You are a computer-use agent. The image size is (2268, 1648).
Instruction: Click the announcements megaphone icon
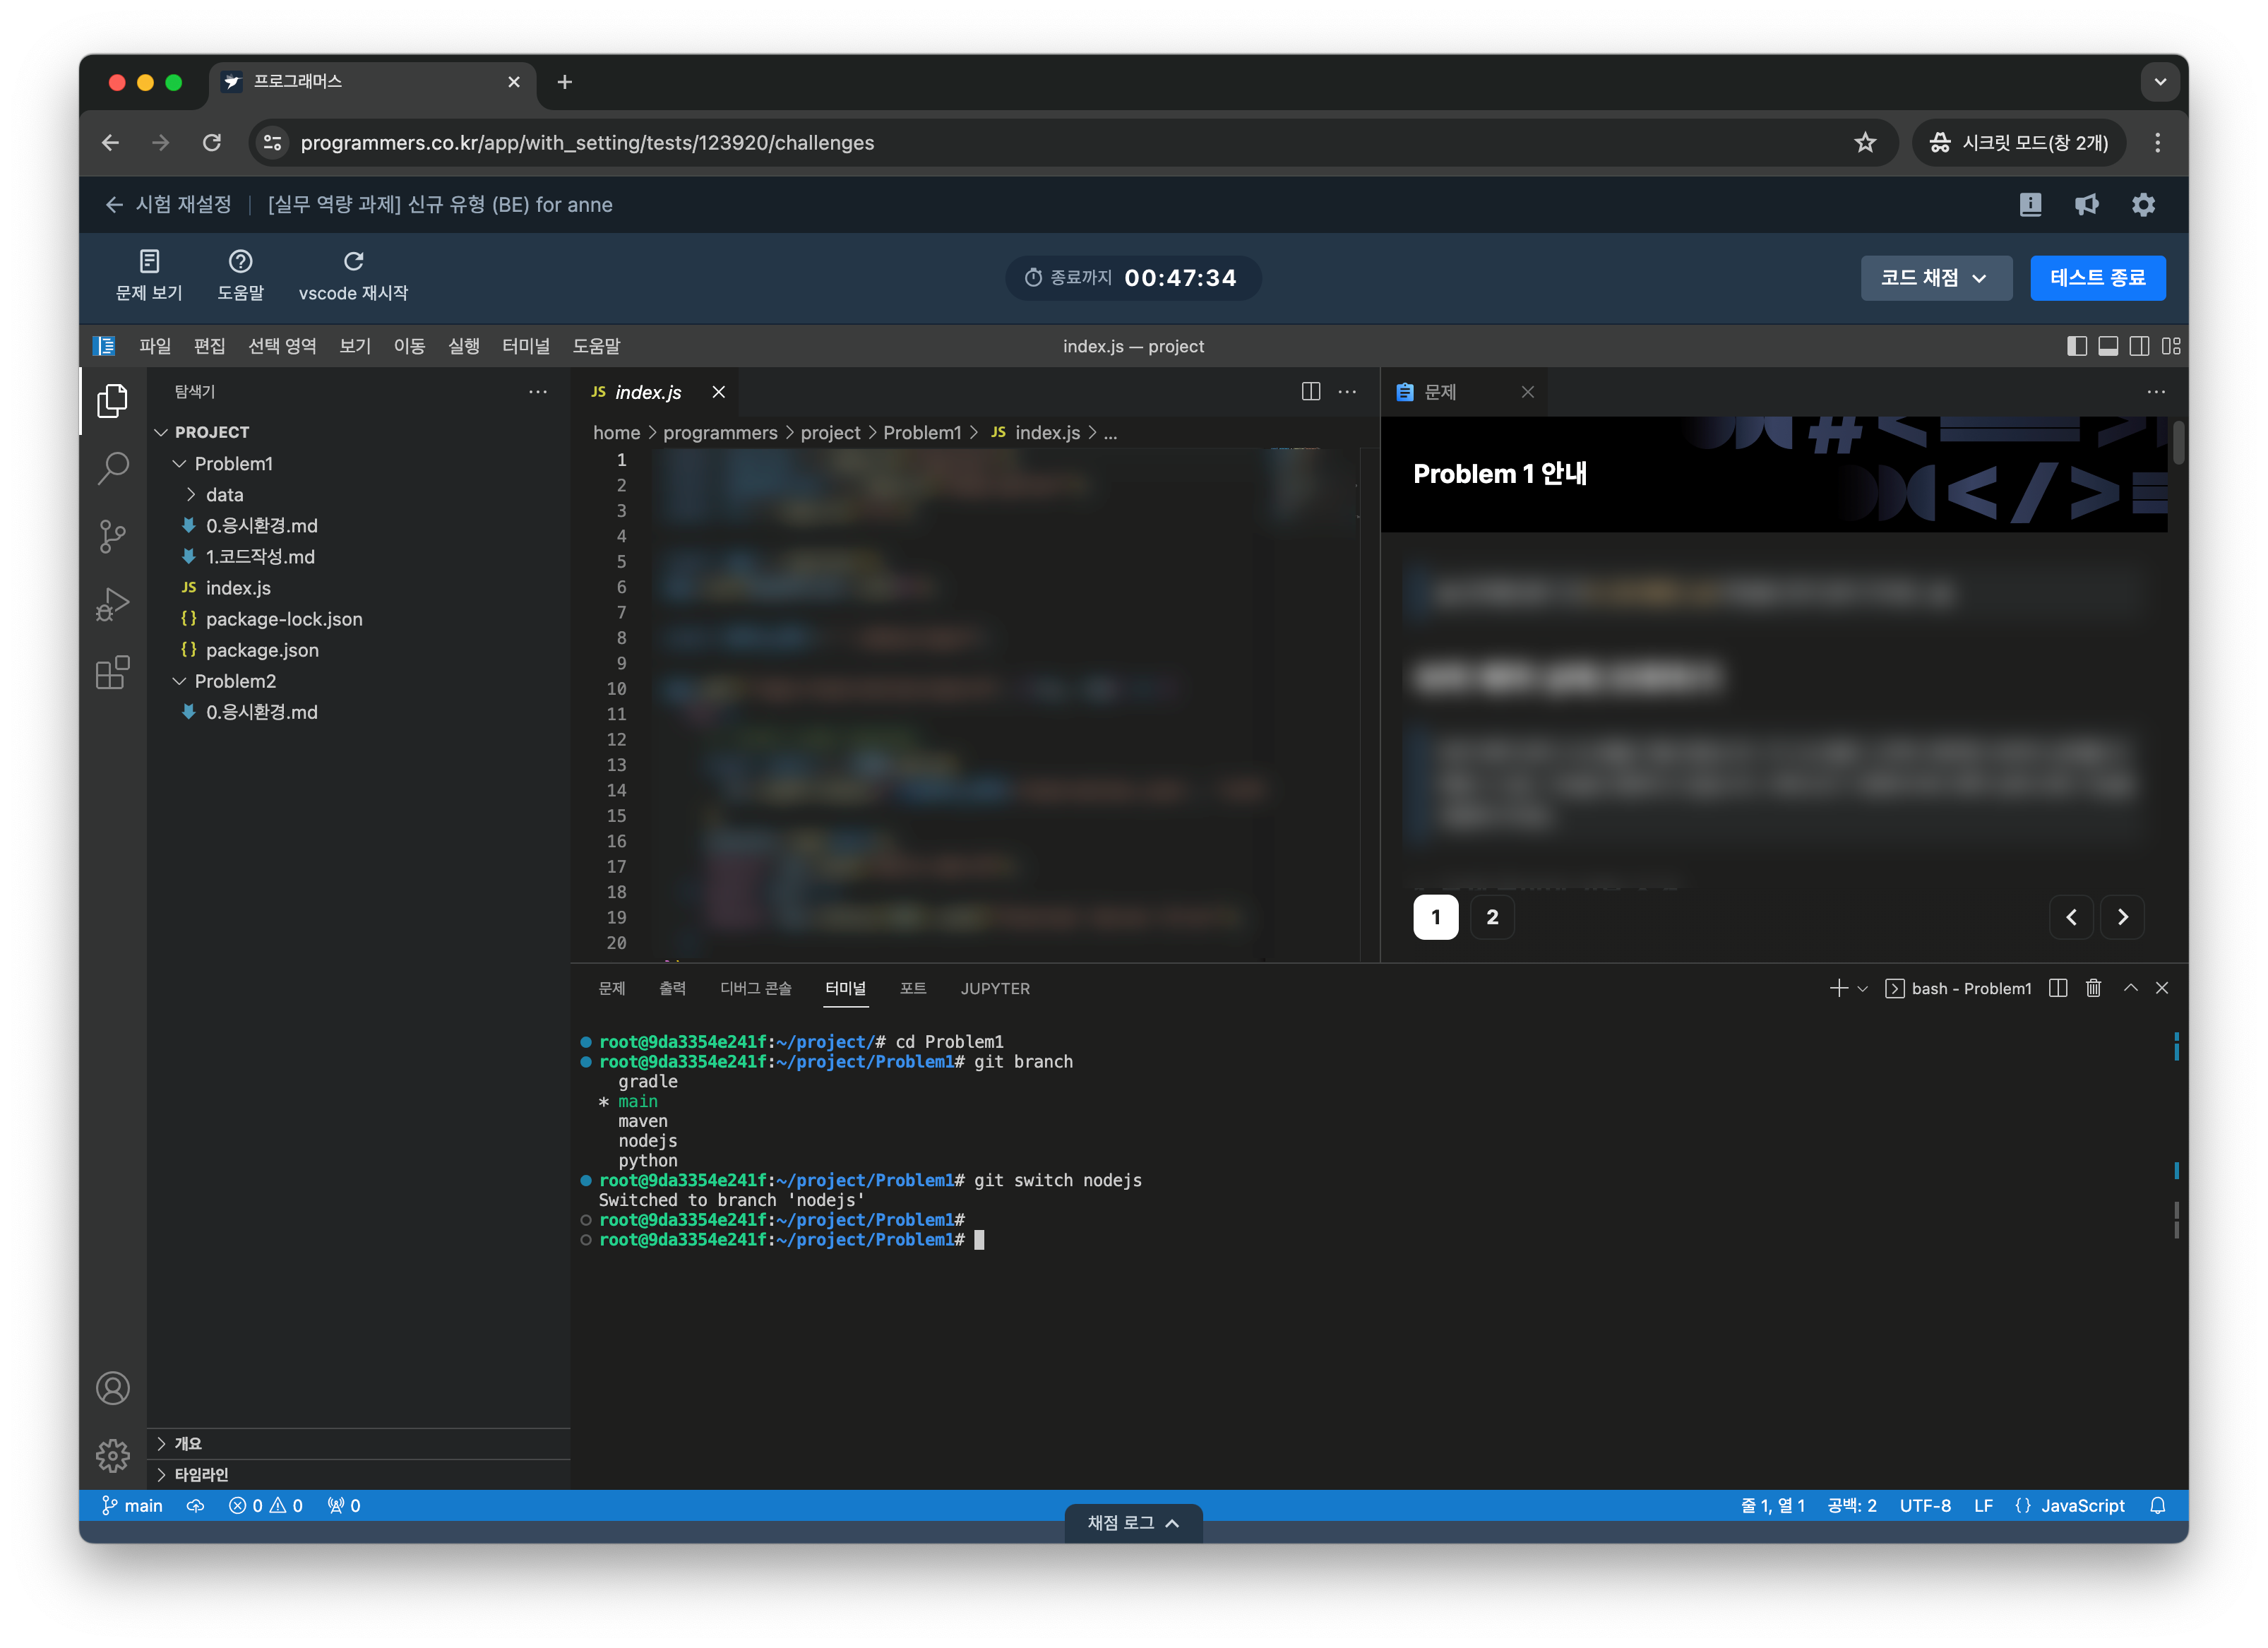pyautogui.click(x=2086, y=205)
